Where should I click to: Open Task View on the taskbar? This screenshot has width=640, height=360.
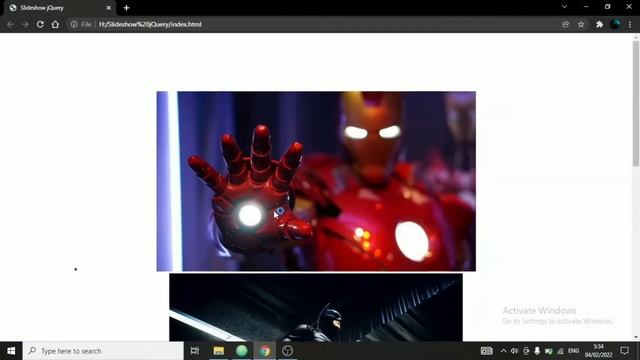coord(195,351)
